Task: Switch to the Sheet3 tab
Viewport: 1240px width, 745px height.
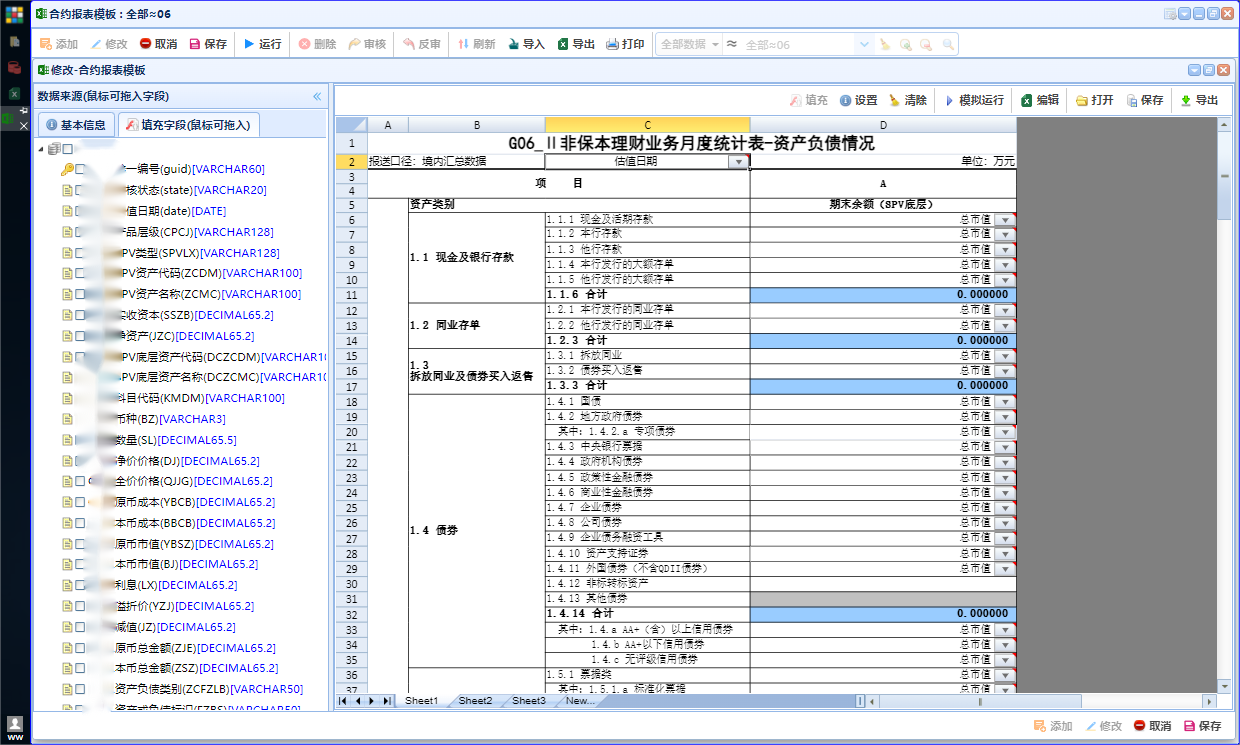Action: coord(529,701)
